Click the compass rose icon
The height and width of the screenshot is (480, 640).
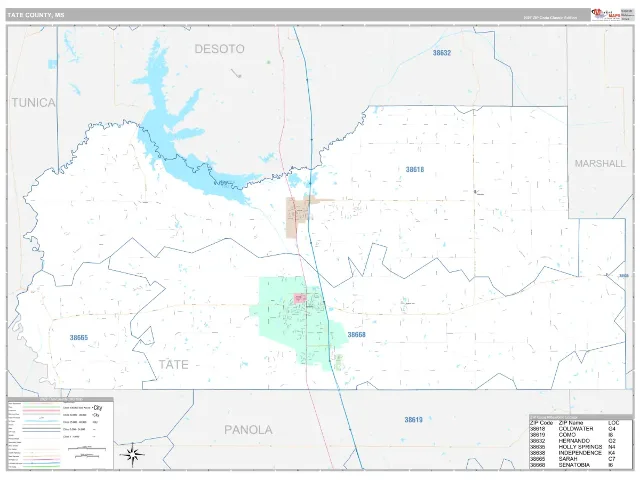(132, 454)
